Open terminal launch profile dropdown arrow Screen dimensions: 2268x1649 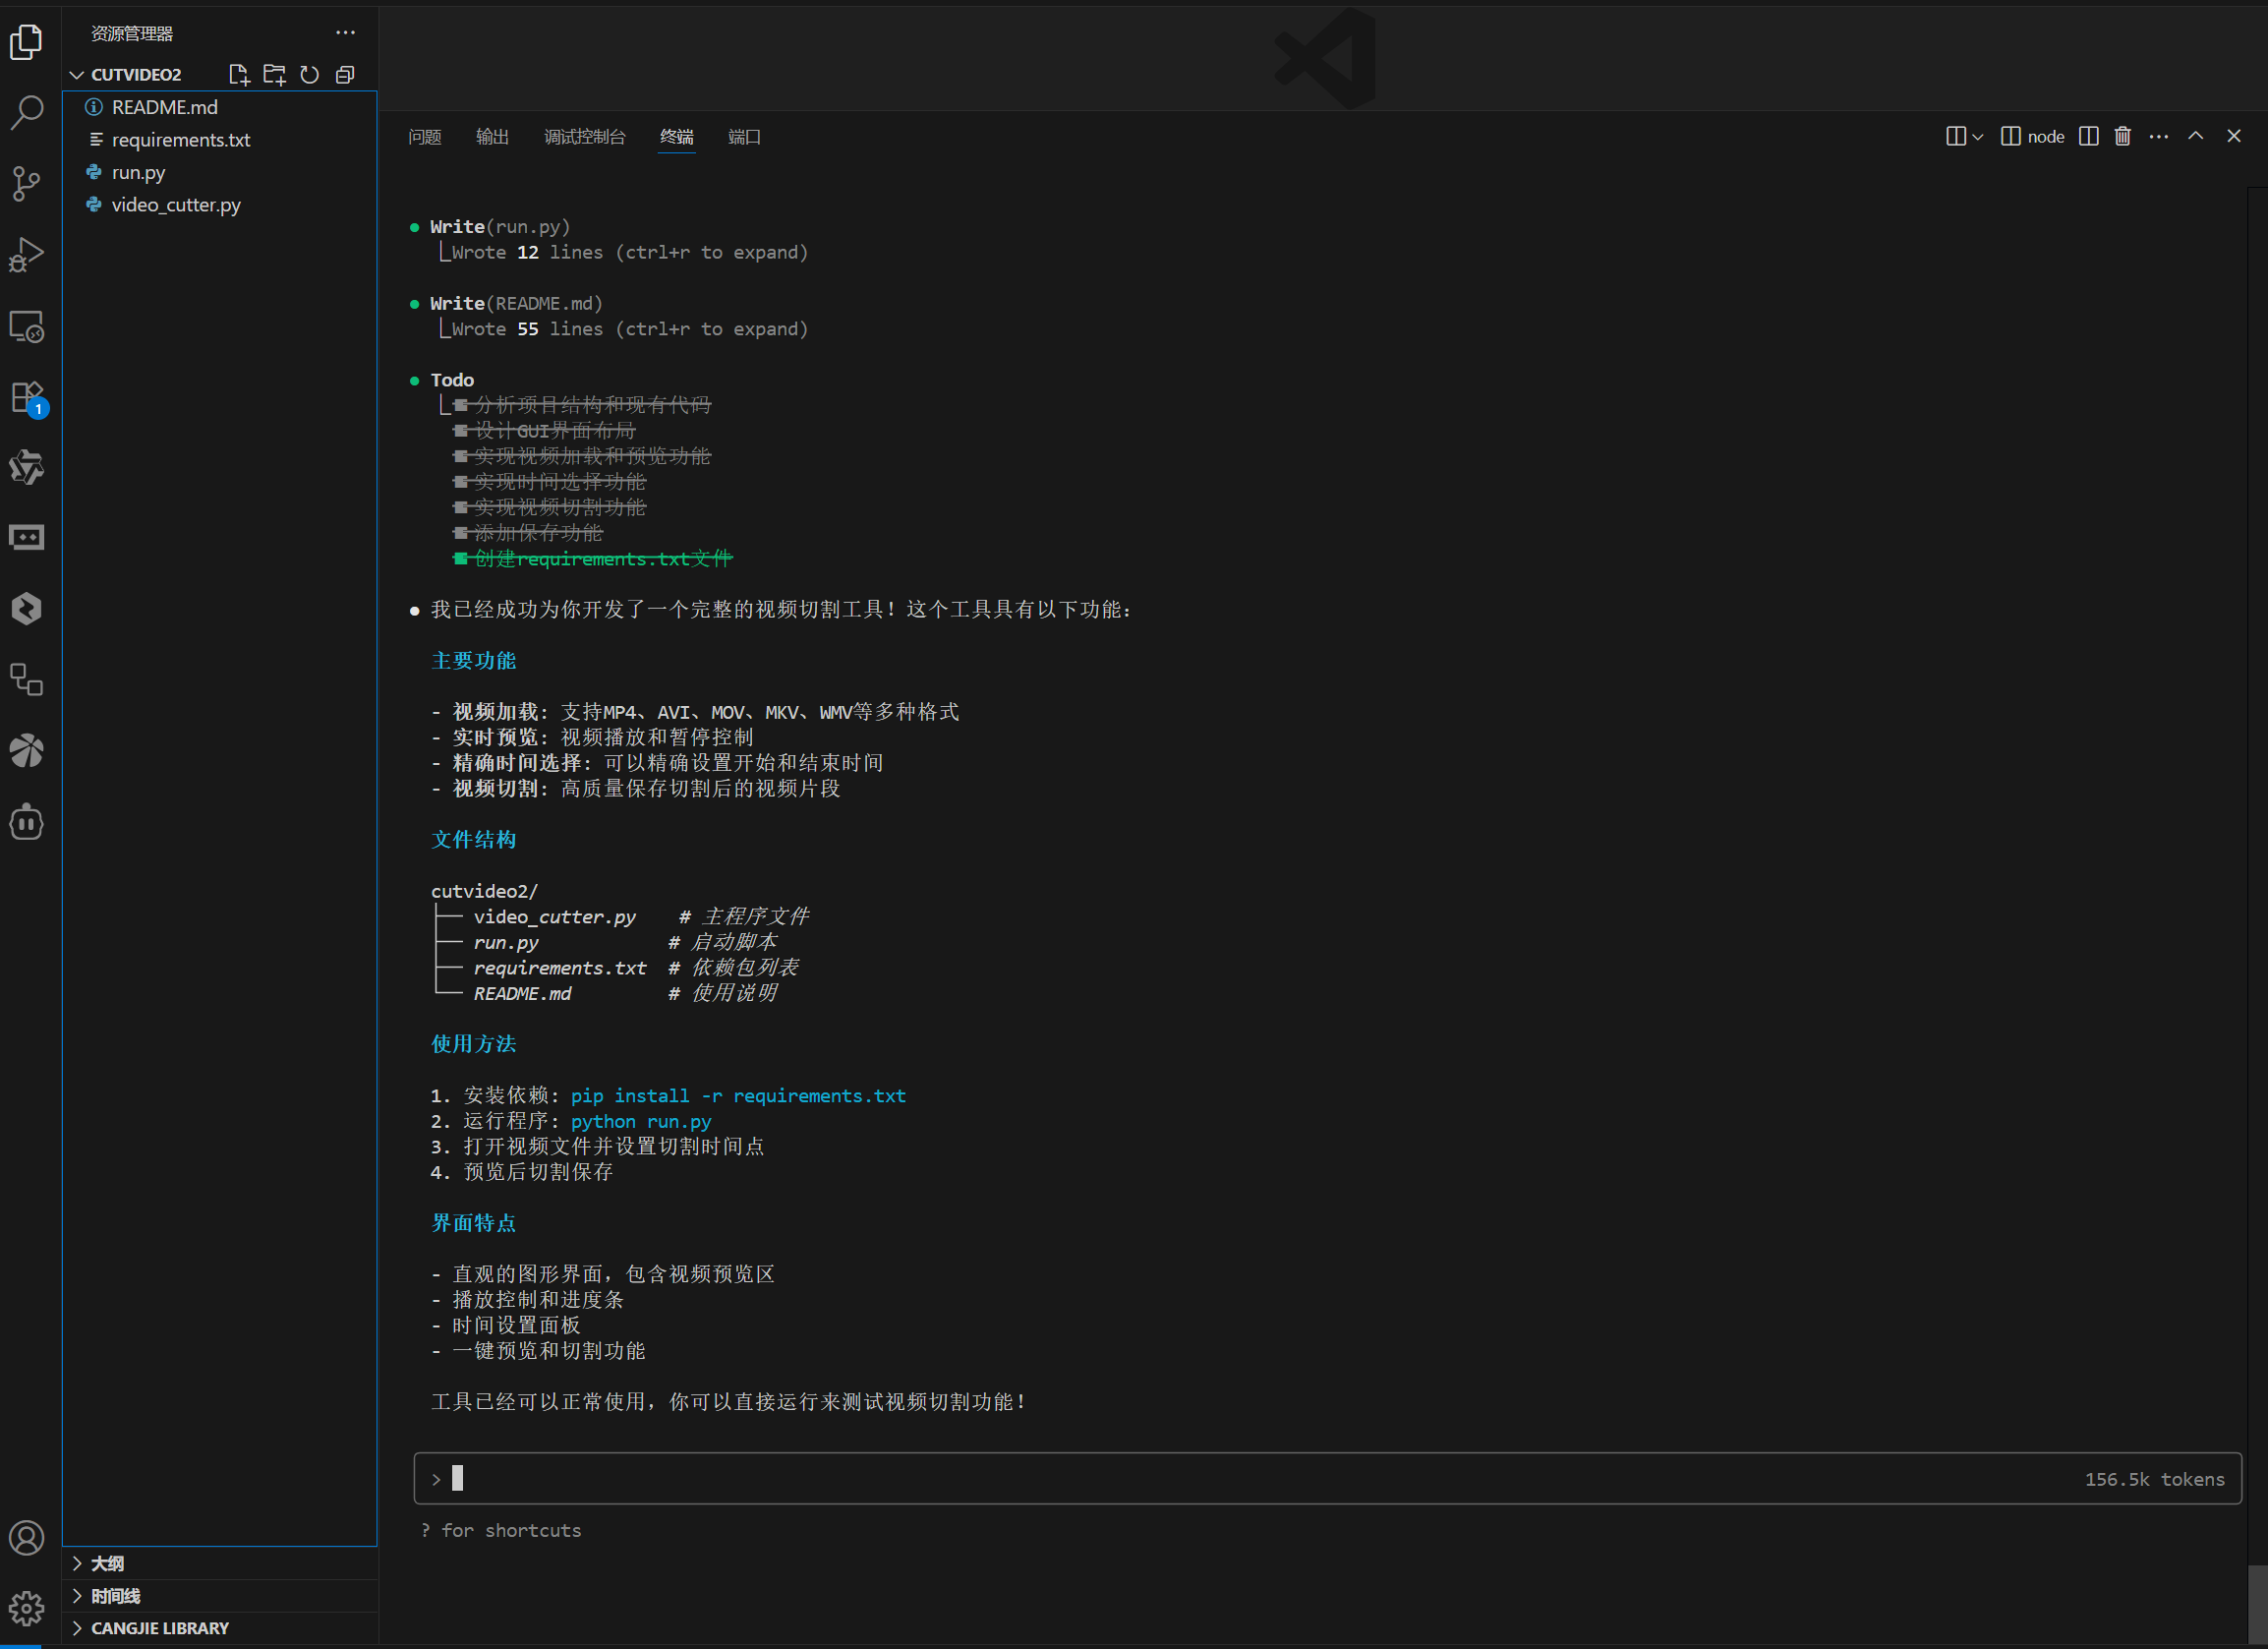1977,137
